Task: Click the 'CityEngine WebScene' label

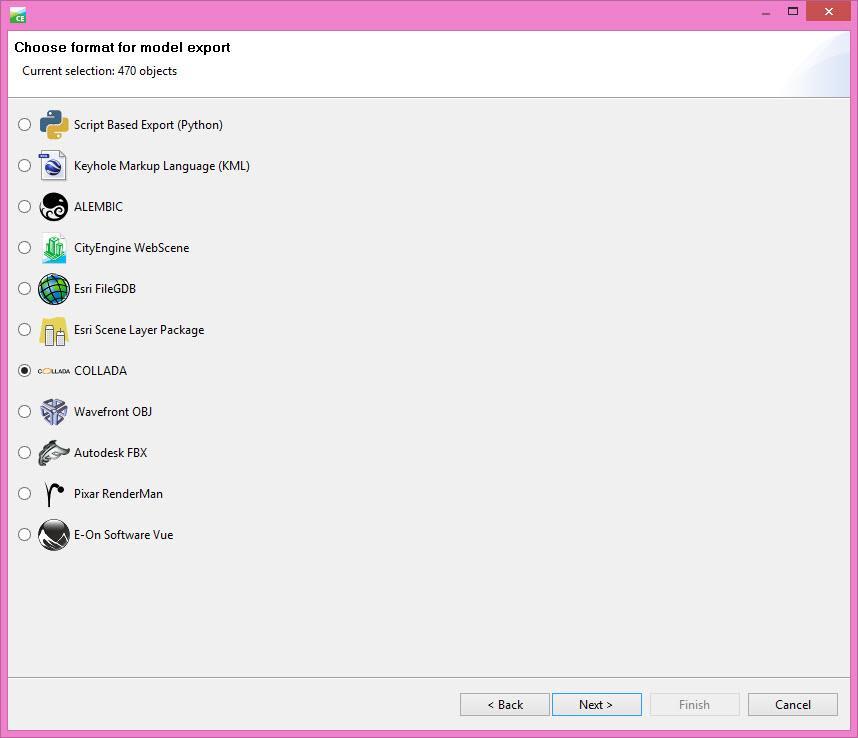Action: coord(132,248)
